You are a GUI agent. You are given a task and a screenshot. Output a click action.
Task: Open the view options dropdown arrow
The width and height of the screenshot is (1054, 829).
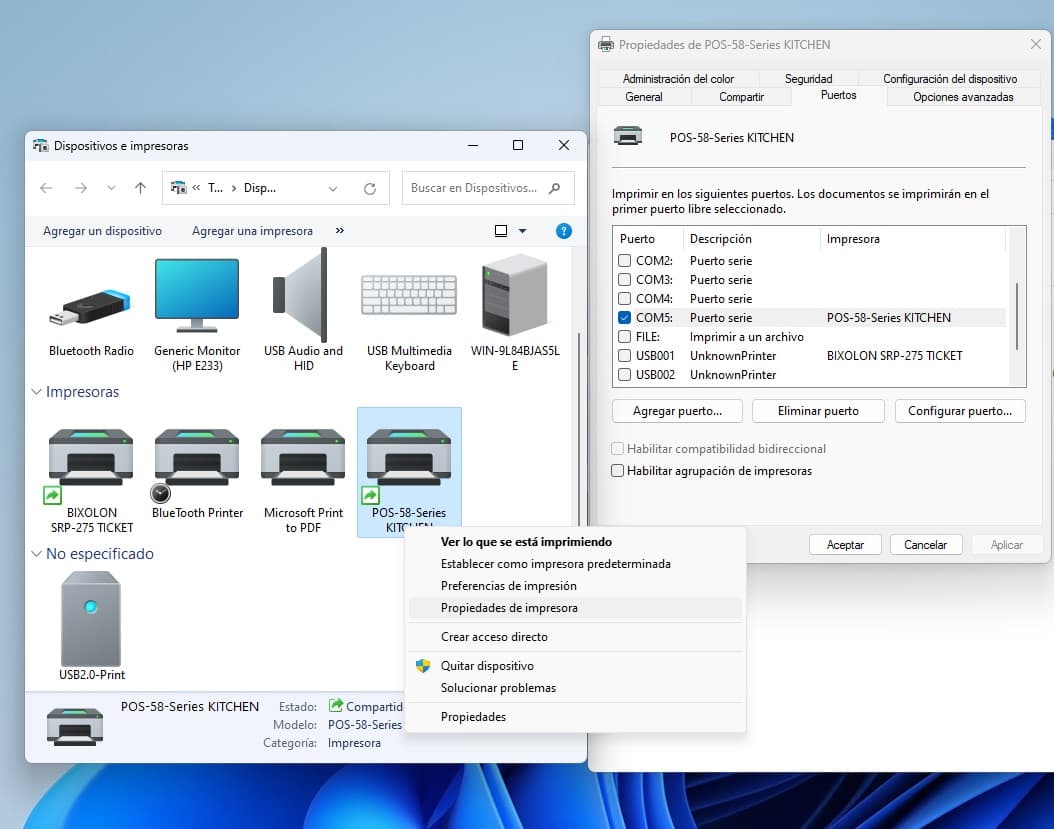[522, 231]
